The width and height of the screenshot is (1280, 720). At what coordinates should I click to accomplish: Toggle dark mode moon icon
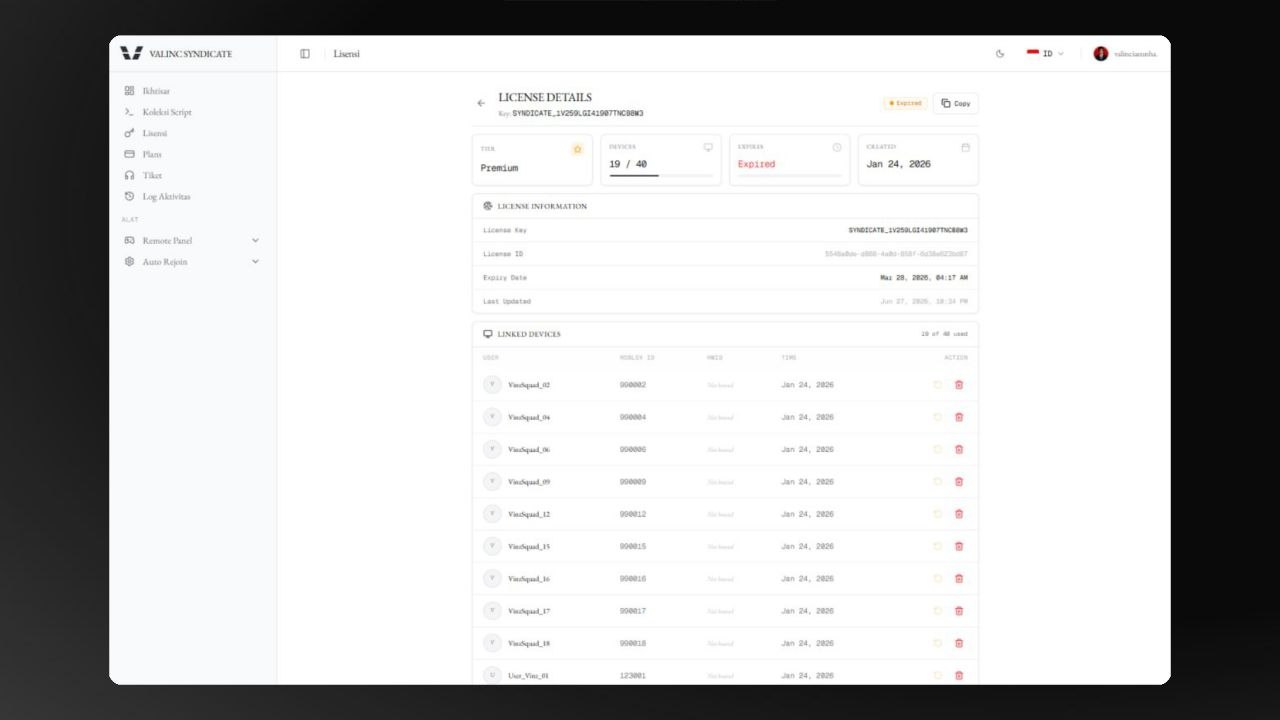[1000, 54]
